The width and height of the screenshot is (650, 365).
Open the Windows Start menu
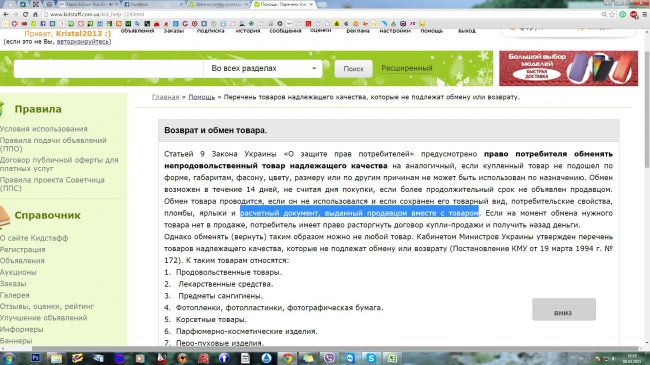9,358
